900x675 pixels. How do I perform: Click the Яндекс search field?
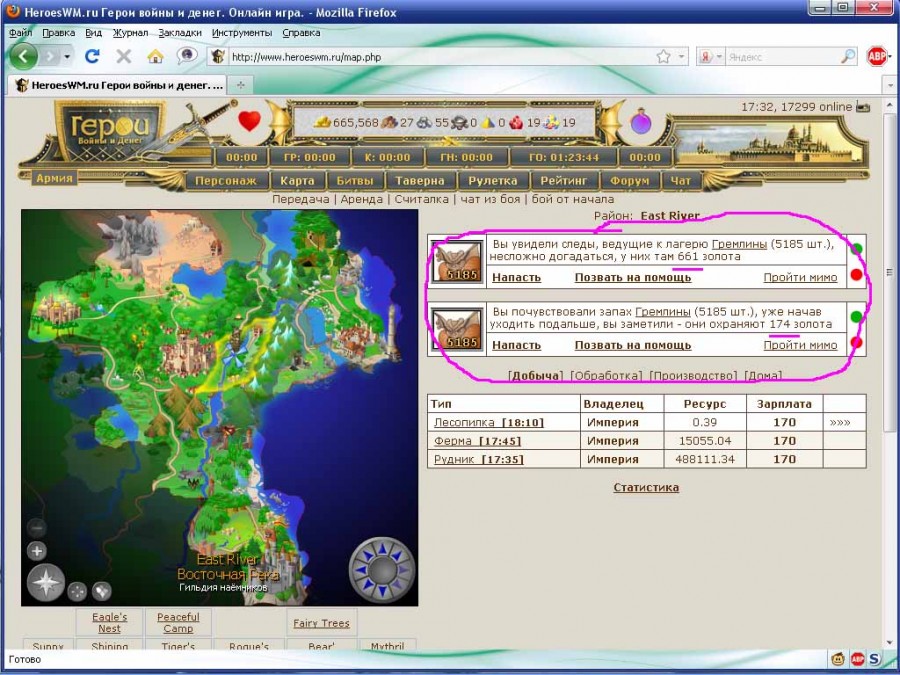[x=782, y=57]
